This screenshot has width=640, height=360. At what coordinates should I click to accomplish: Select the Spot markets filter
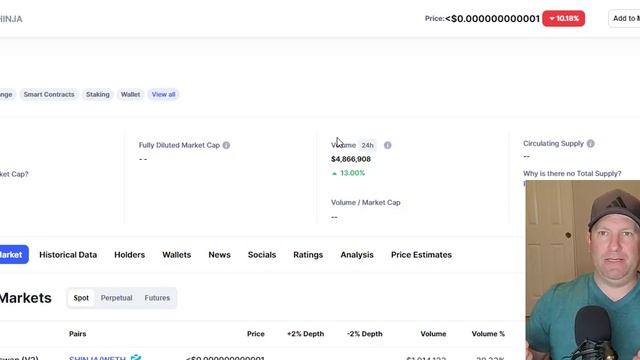click(x=81, y=298)
